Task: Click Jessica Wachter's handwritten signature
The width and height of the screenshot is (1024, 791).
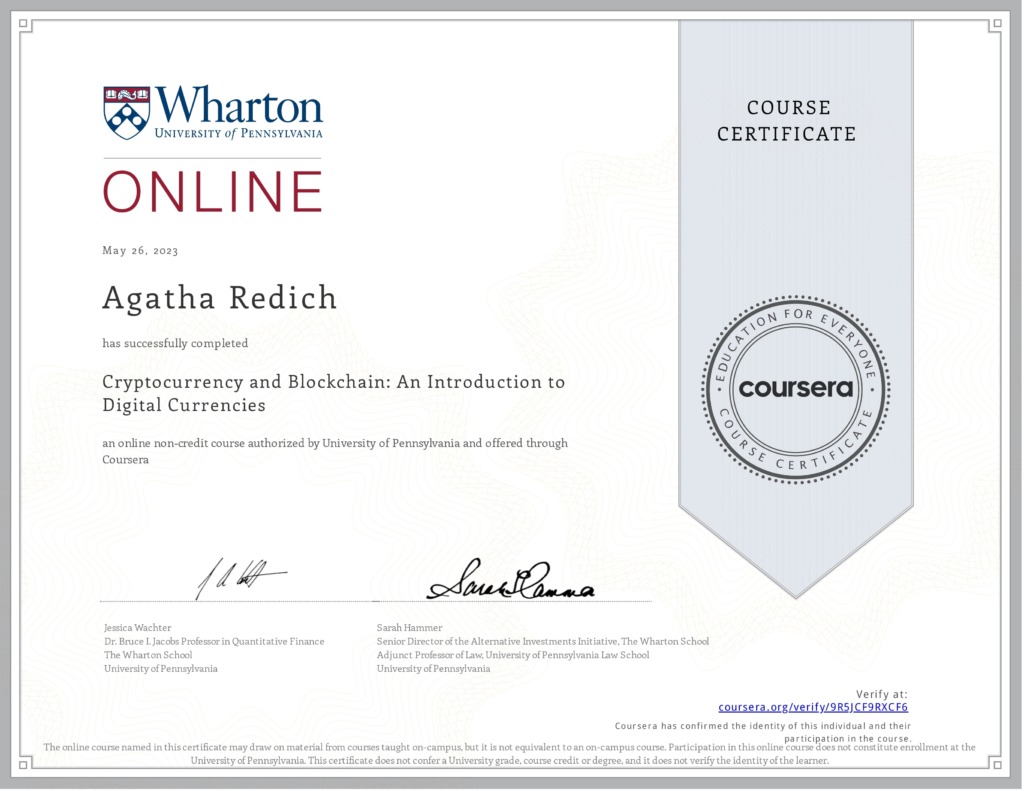Action: 240,578
